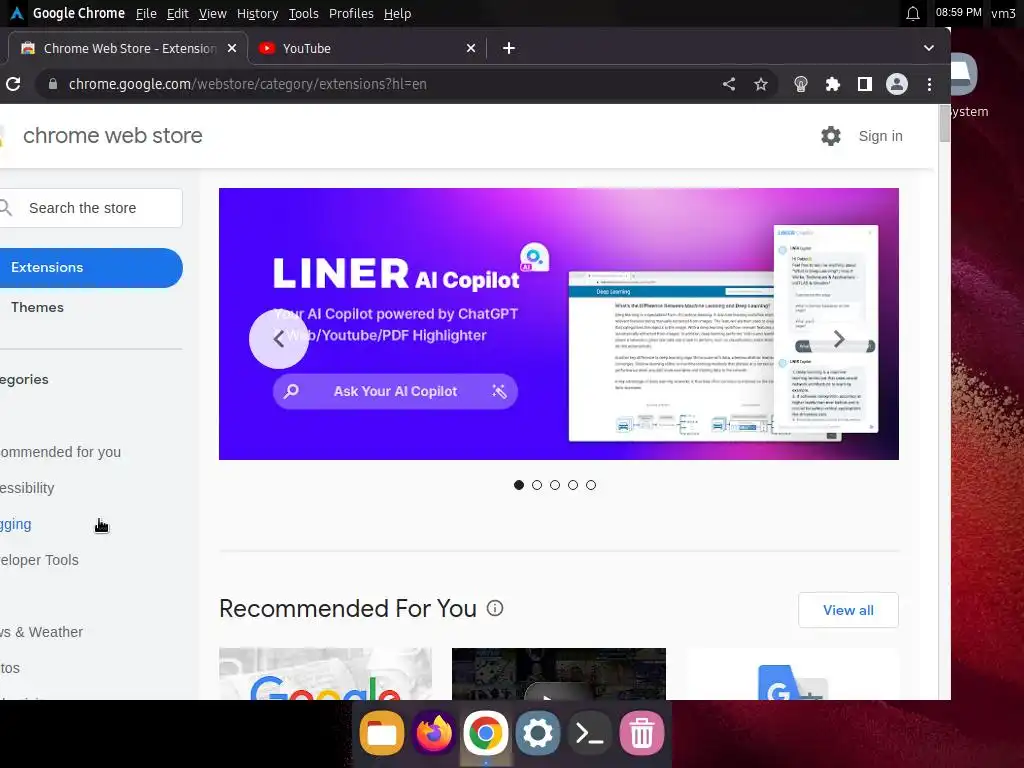Image resolution: width=1024 pixels, height=768 pixels.
Task: Open the lightbulb extension icon in the toolbar
Action: (801, 84)
